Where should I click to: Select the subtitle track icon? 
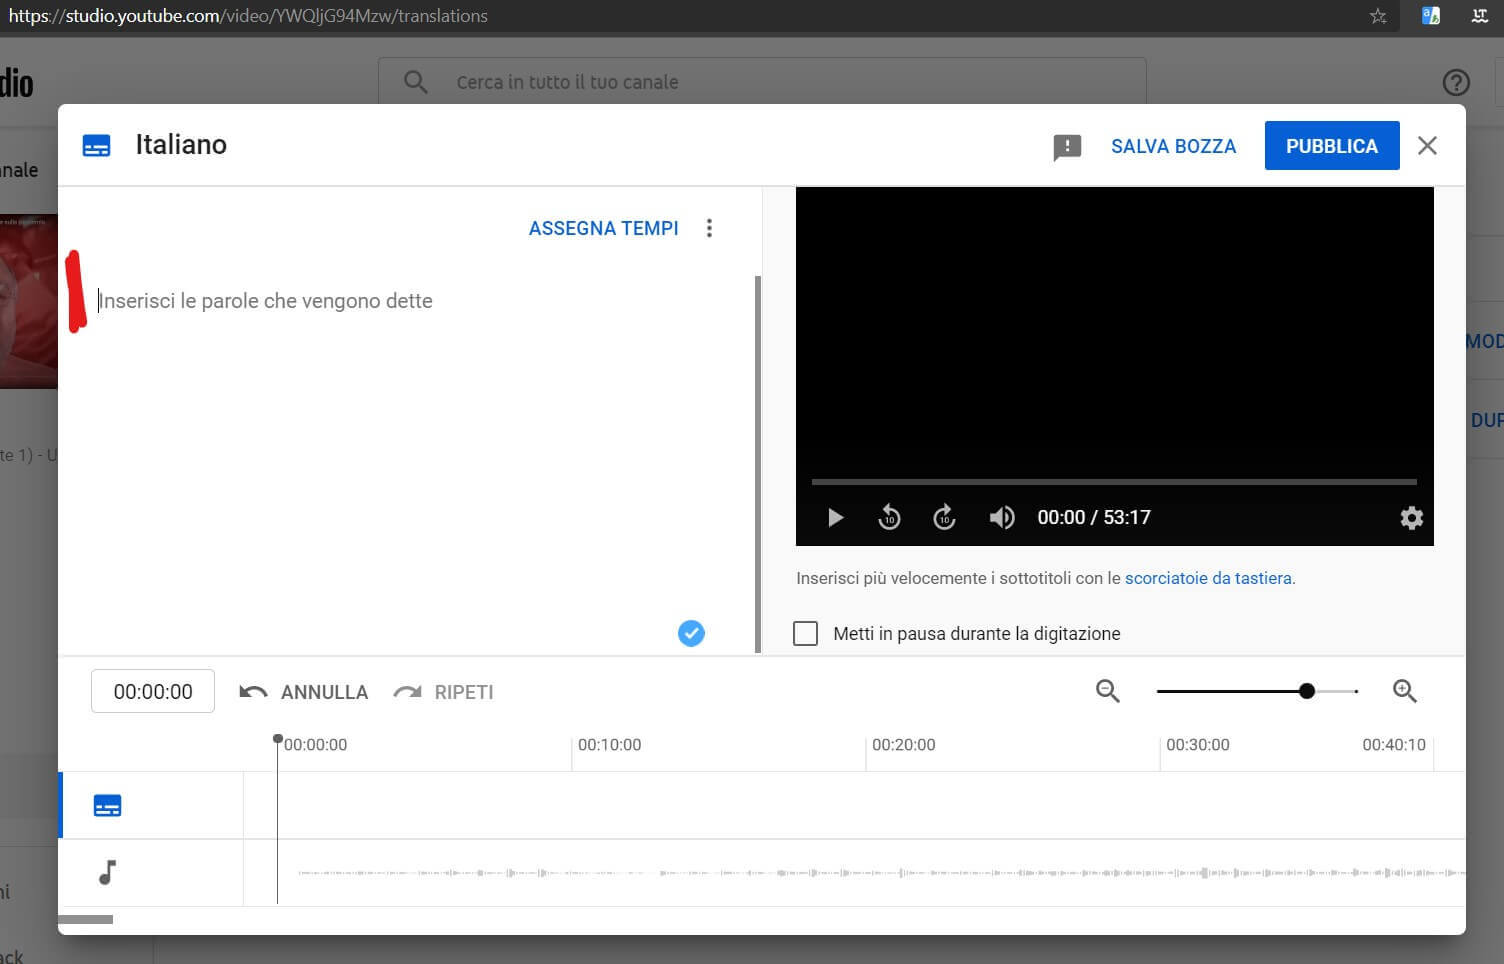[x=107, y=806]
